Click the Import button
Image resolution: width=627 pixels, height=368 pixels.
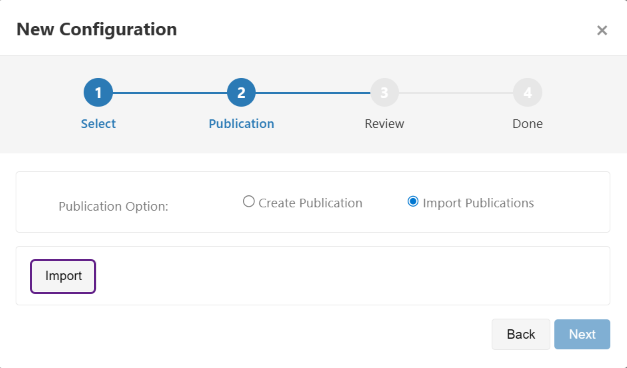click(x=63, y=276)
